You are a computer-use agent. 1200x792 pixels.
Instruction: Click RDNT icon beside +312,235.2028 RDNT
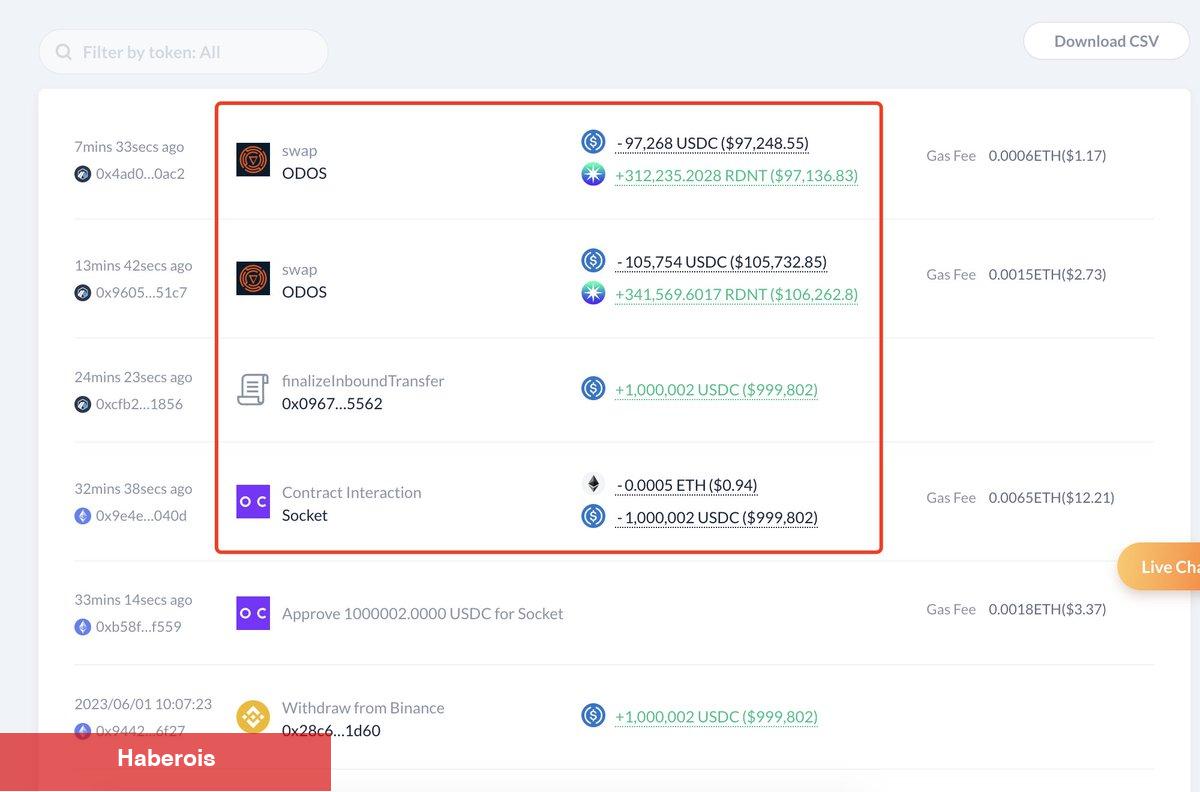pos(593,175)
